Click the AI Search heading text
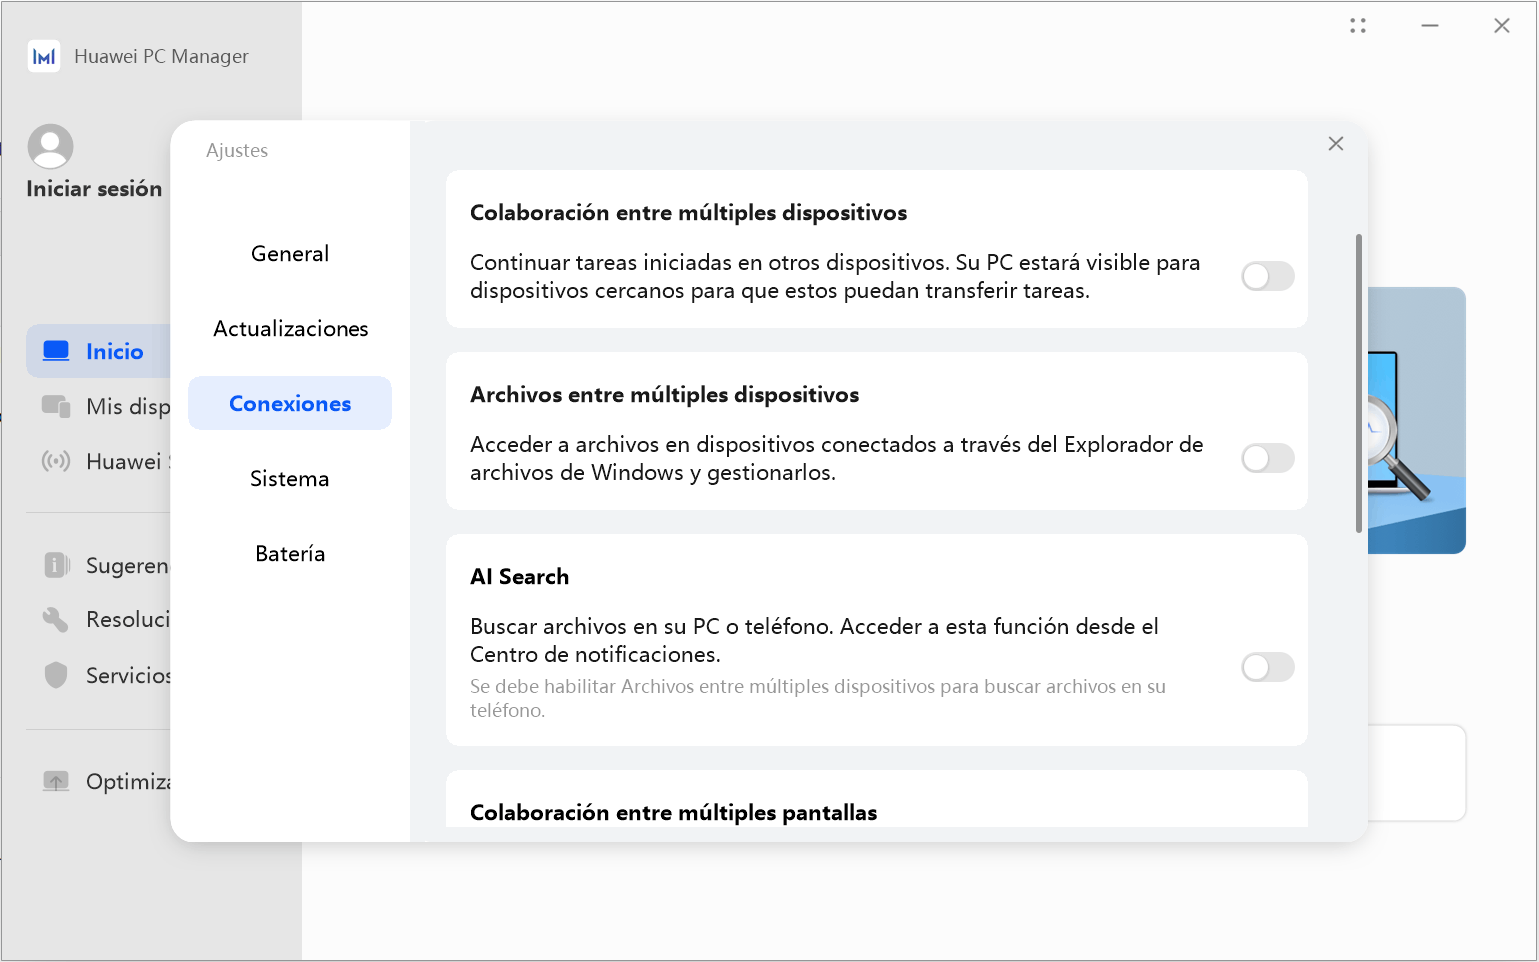The height and width of the screenshot is (962, 1539). click(x=519, y=577)
